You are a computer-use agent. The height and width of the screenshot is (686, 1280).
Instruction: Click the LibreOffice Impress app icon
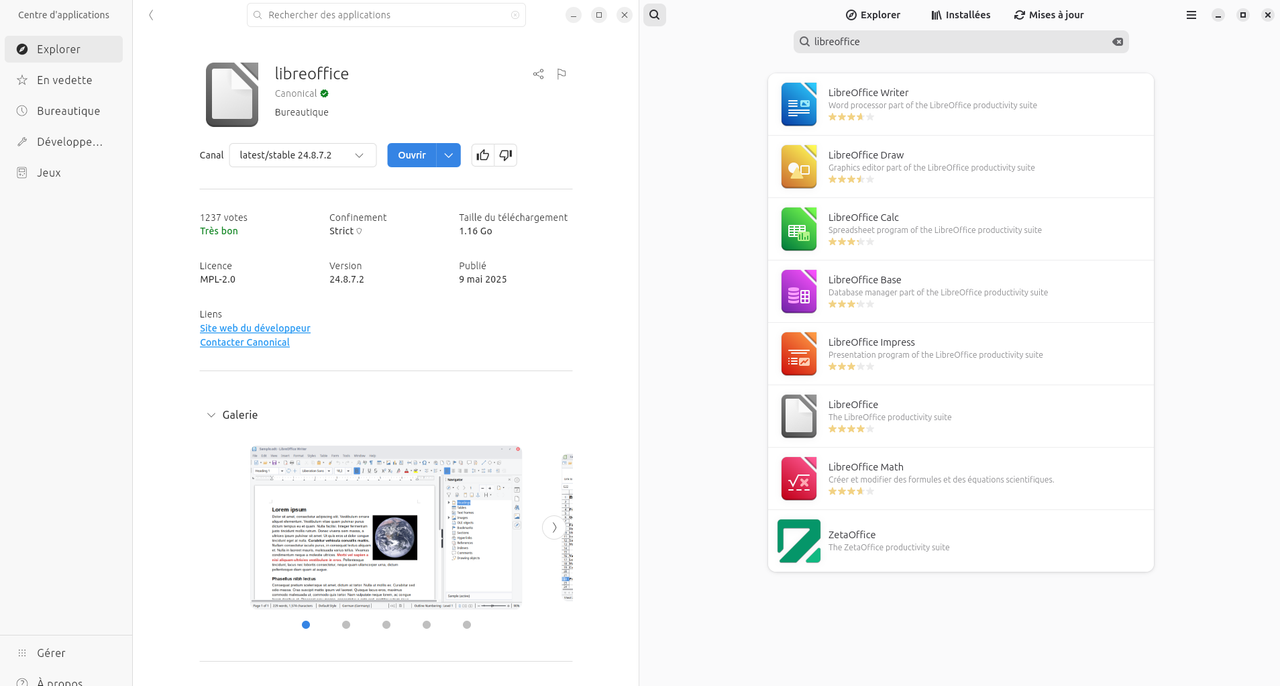click(x=799, y=354)
